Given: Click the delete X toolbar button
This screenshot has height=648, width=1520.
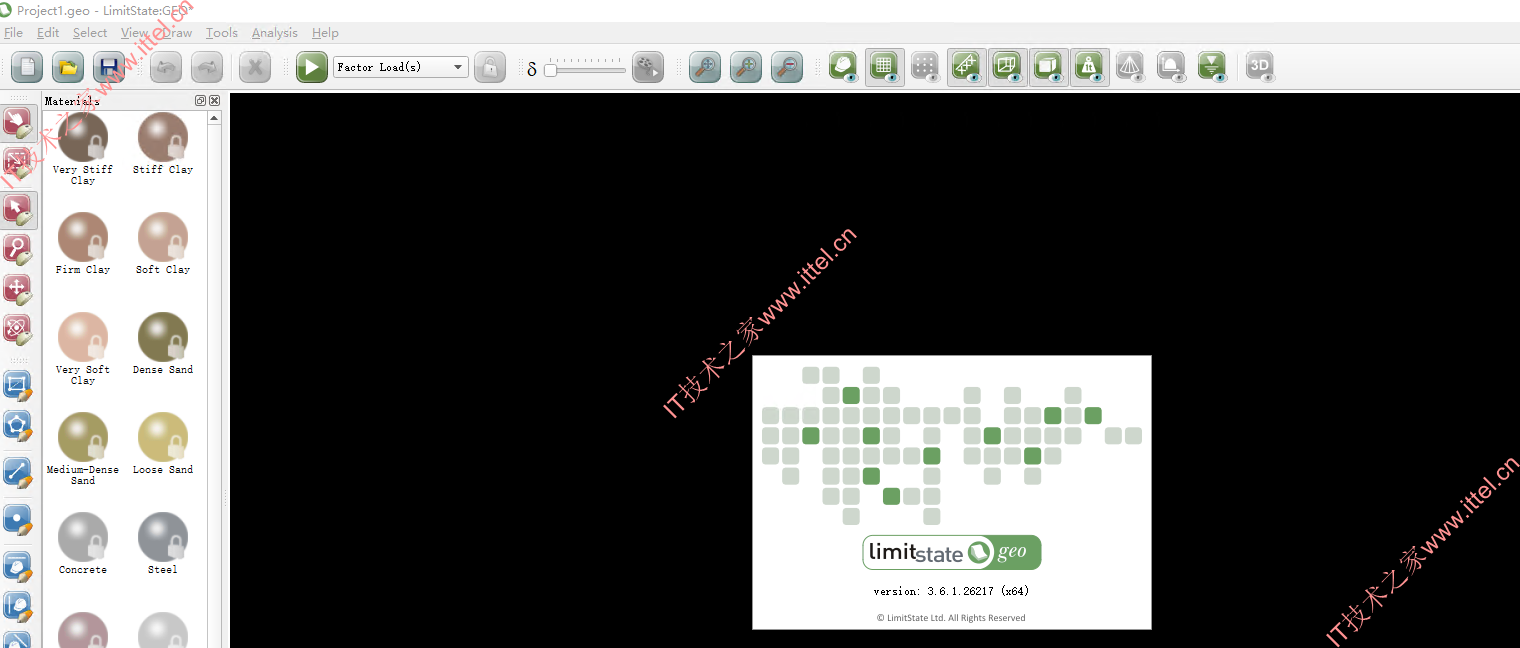Looking at the screenshot, I should coord(255,67).
